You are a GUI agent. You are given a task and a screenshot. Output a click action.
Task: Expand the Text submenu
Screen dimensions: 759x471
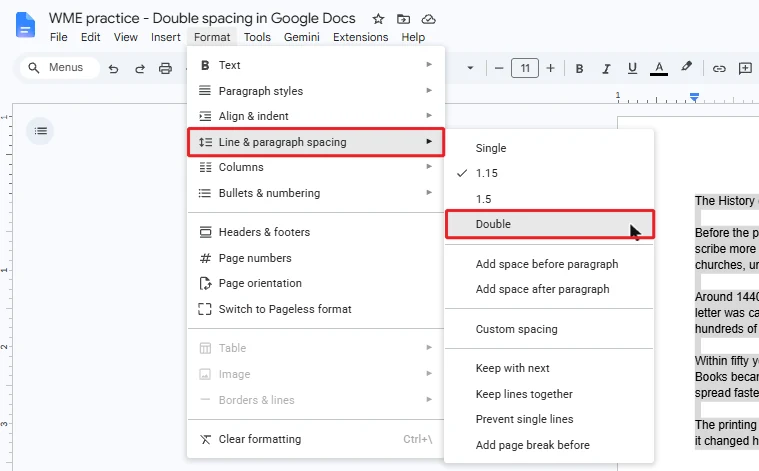click(x=316, y=65)
